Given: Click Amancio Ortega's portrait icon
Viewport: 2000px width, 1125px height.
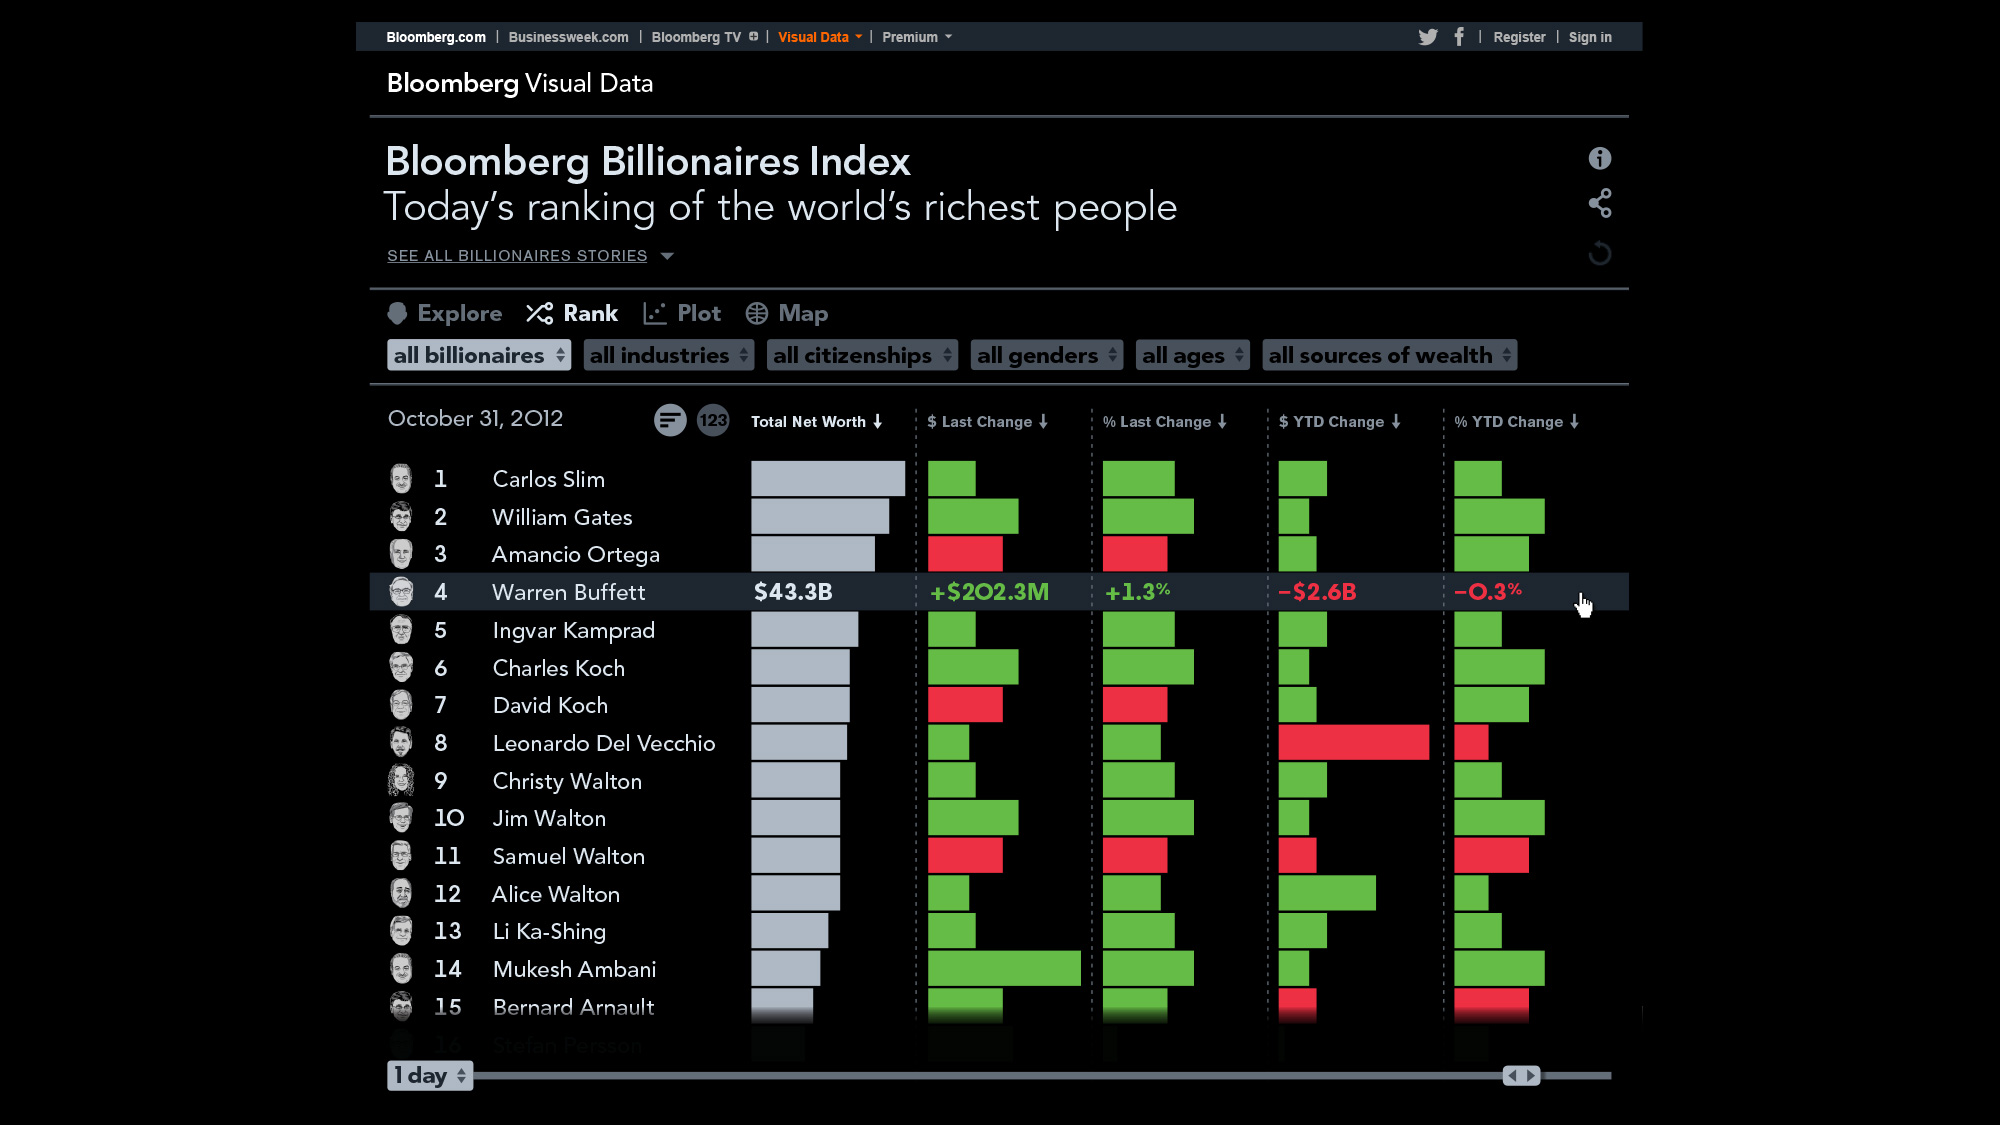Looking at the screenshot, I should [x=401, y=554].
